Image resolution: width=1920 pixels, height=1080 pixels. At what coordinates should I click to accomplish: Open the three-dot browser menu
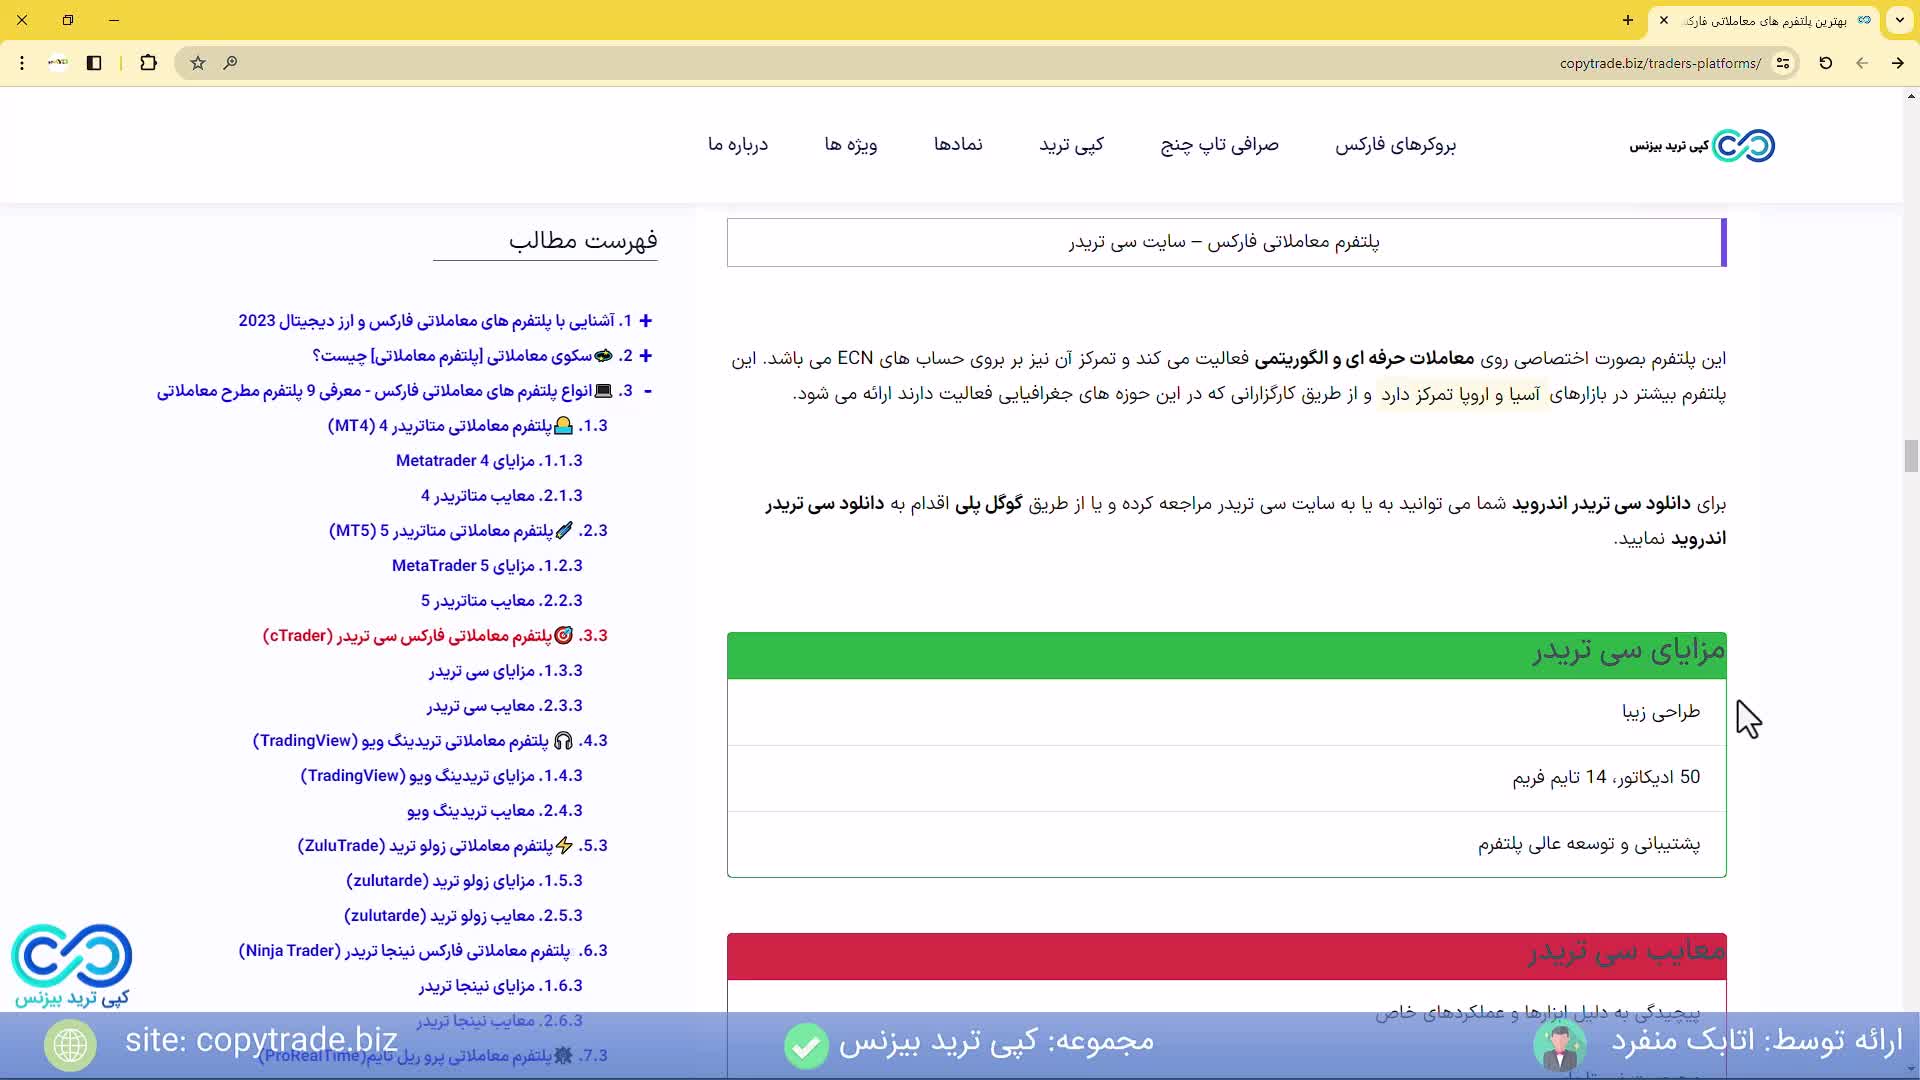pos(22,63)
